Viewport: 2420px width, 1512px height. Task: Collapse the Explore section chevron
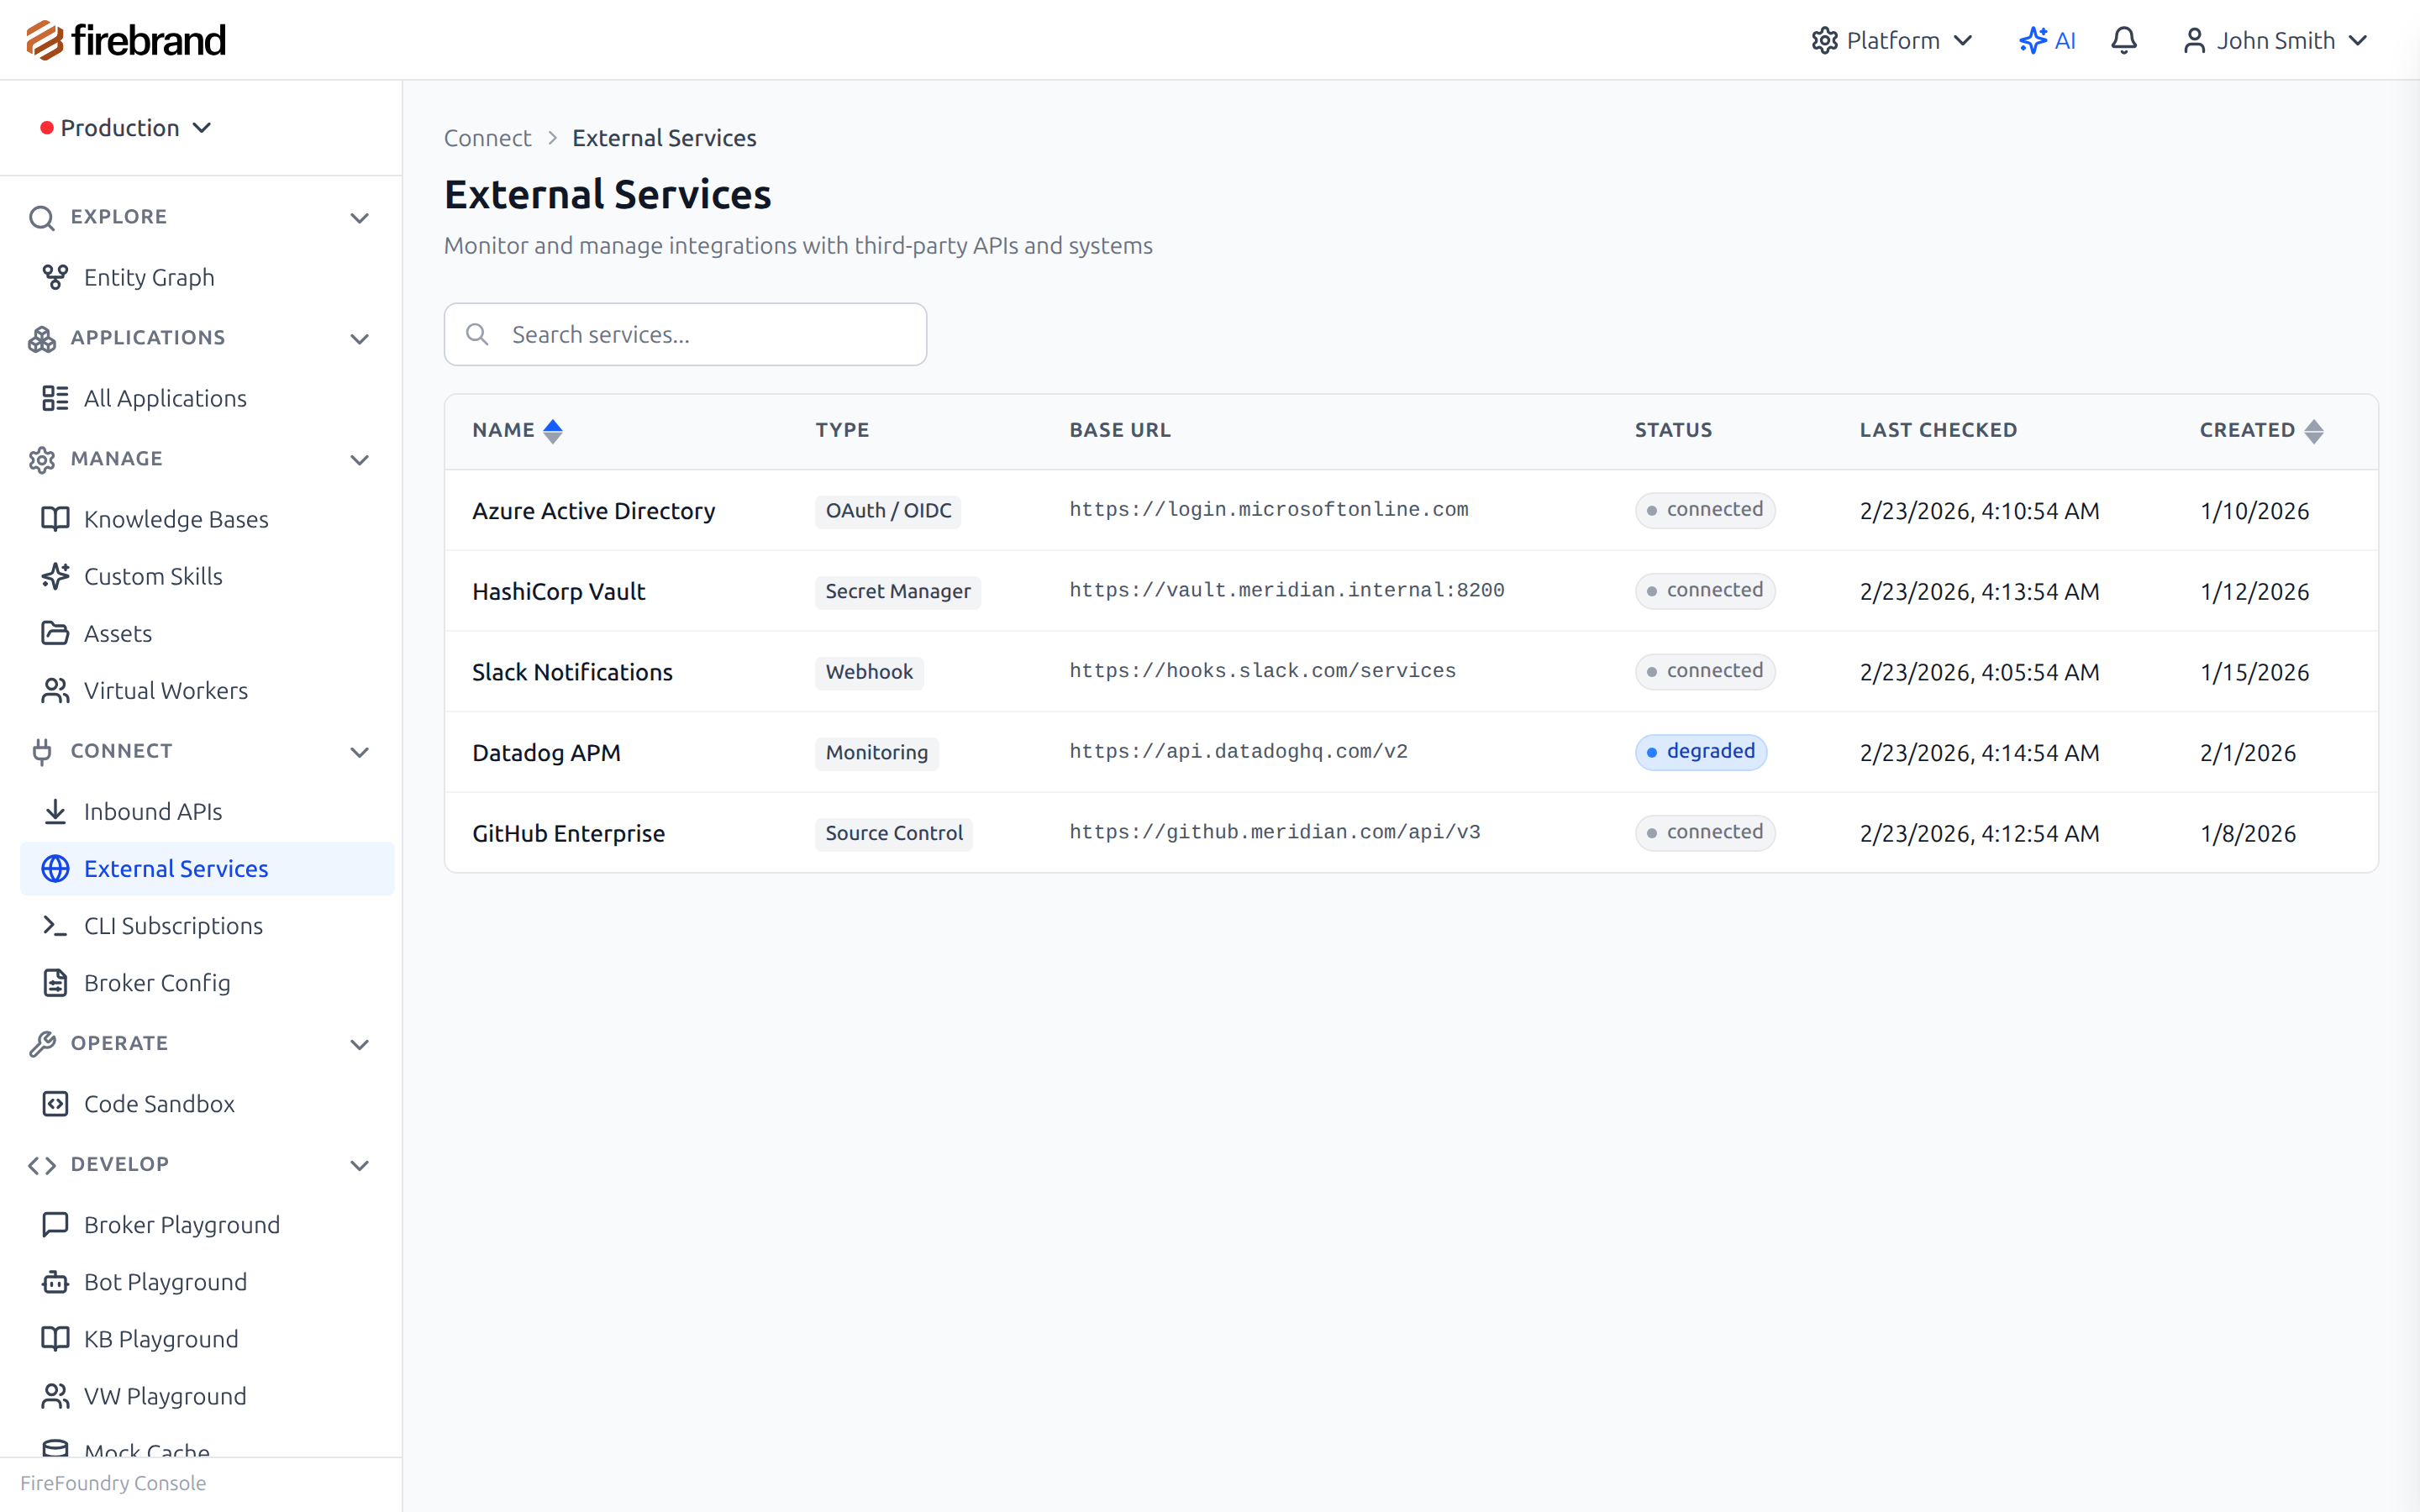click(360, 218)
